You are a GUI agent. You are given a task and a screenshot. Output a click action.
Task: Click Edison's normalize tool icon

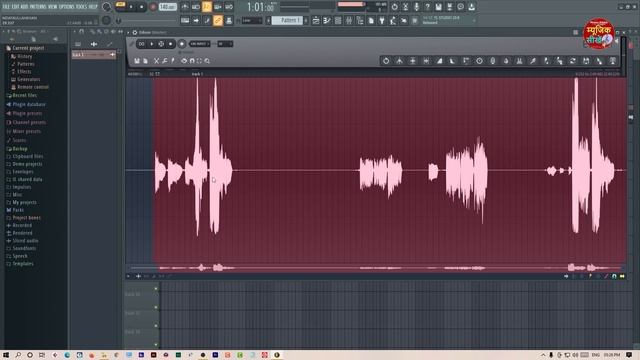[x=413, y=61]
